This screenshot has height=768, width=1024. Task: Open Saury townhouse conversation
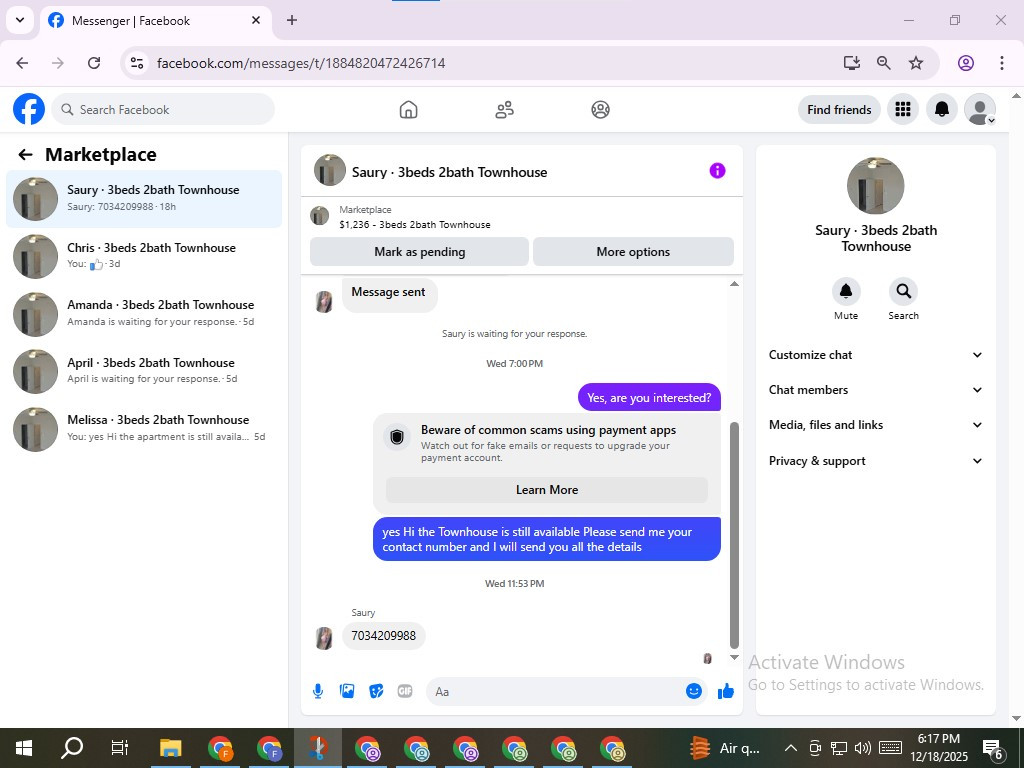tap(144, 199)
